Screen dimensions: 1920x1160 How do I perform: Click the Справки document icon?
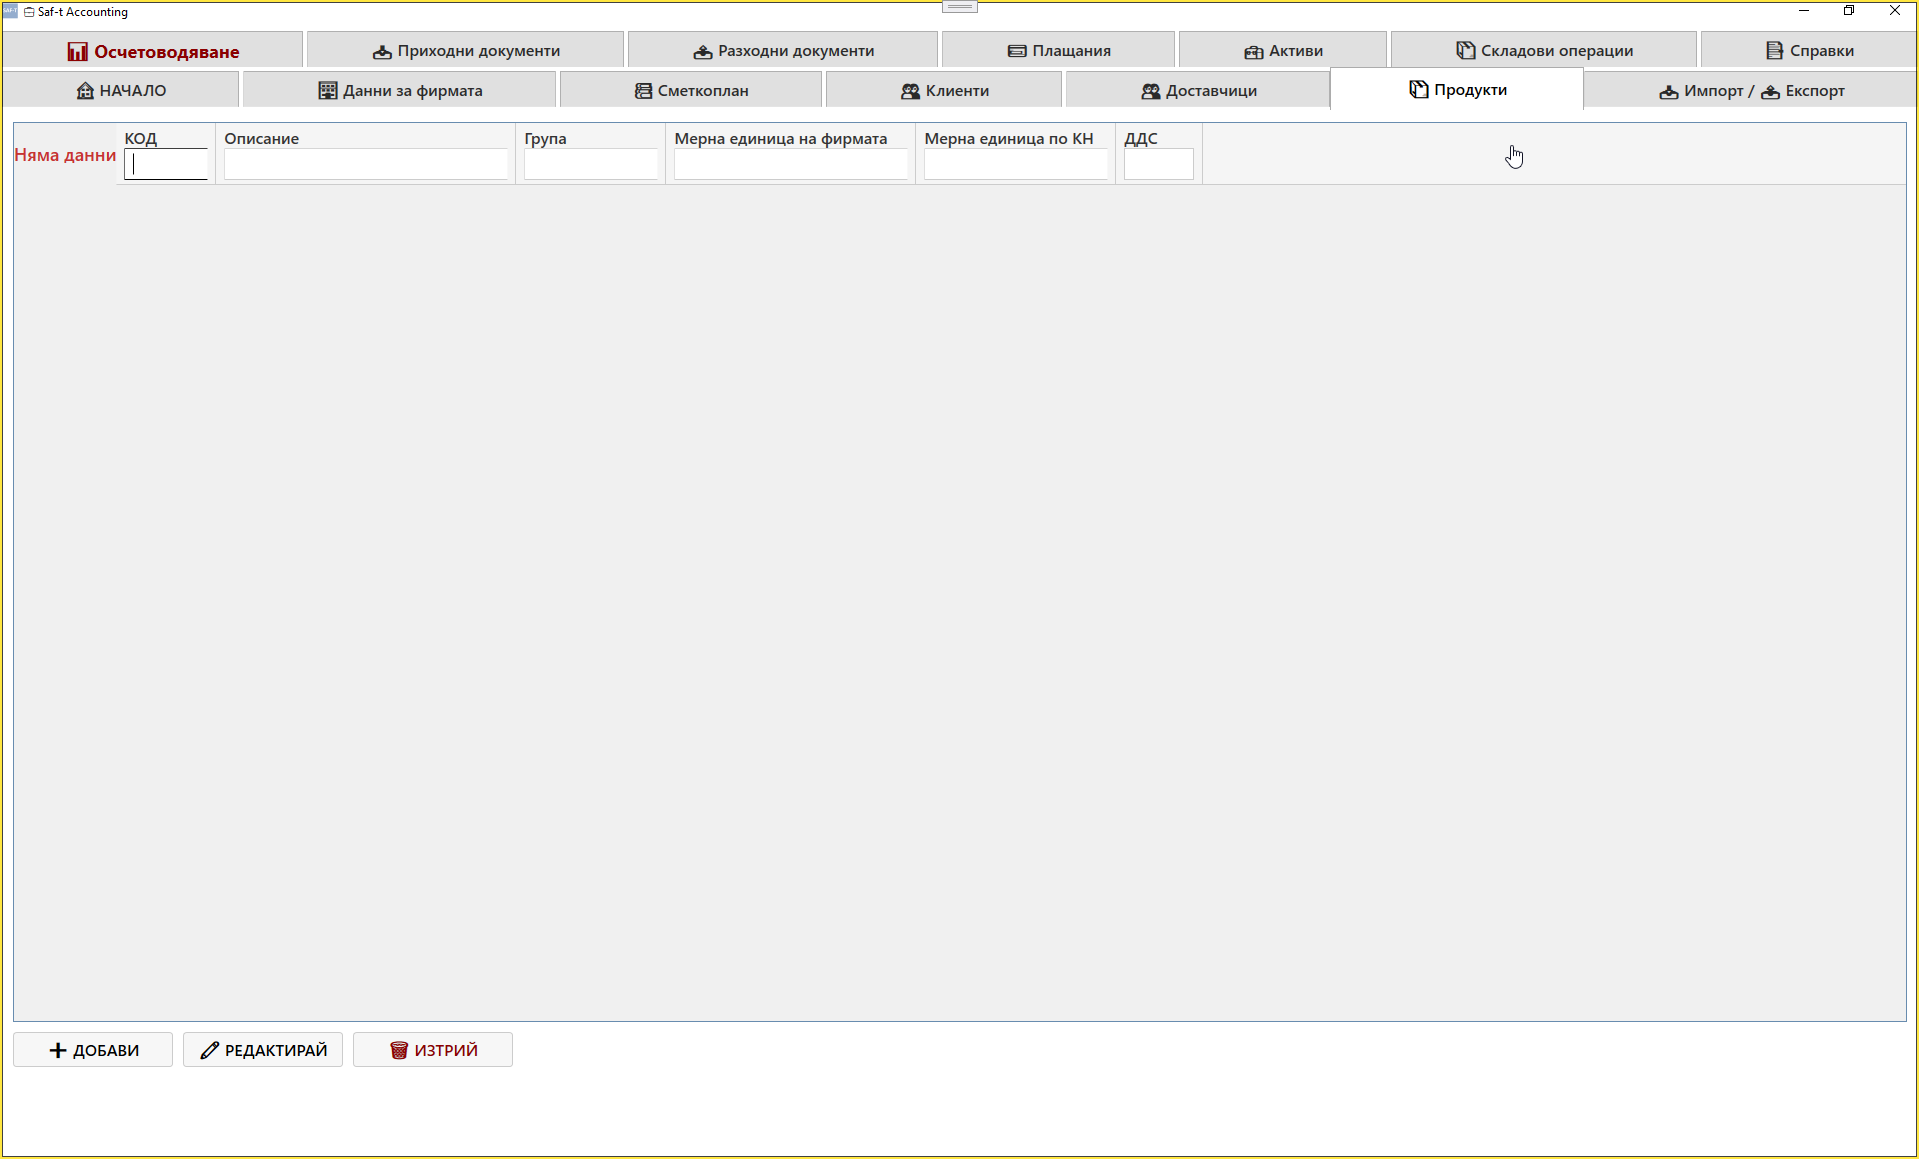[x=1774, y=50]
